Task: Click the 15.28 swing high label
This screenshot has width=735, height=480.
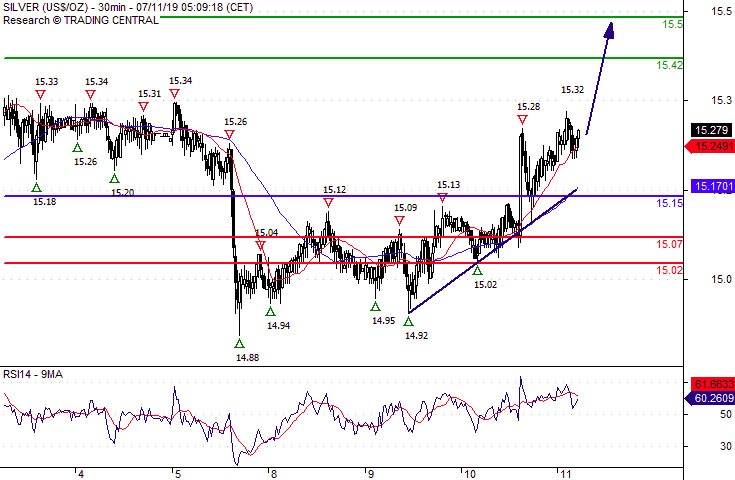Action: (528, 107)
